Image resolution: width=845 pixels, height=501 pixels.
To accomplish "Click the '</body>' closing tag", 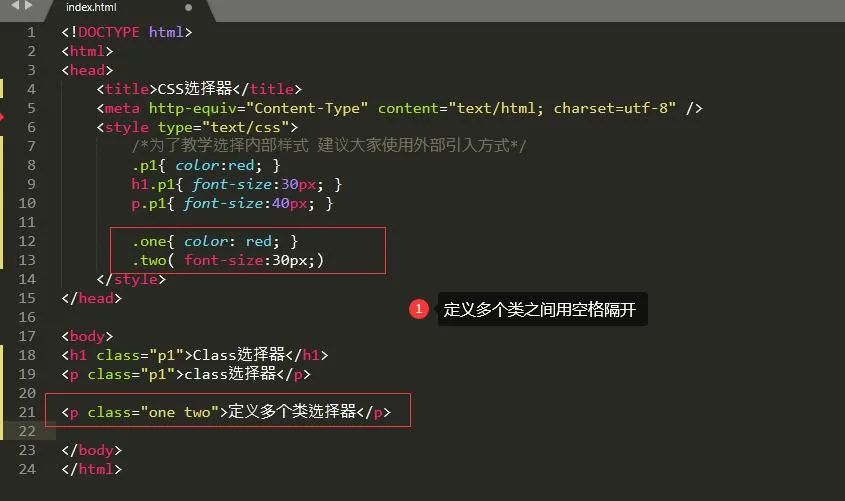I will 92,450.
